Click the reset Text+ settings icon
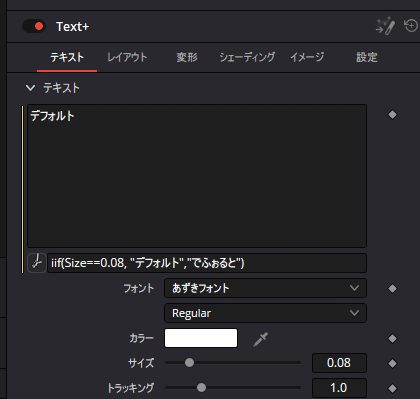 [x=411, y=26]
